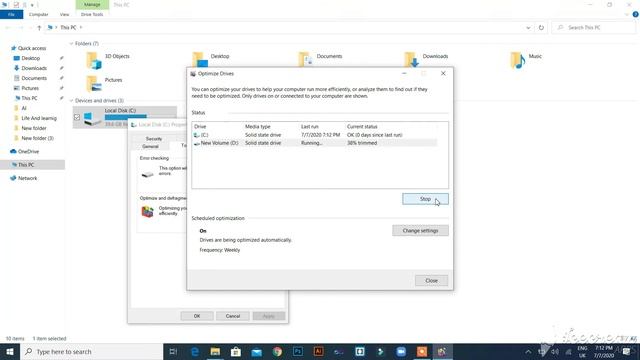640x360 pixels.
Task: Open the volume control in system tray
Action: point(555,351)
